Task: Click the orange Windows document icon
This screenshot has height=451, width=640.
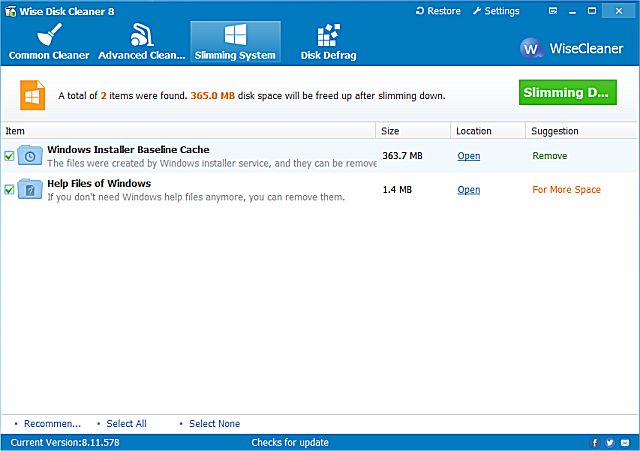Action: [x=32, y=95]
